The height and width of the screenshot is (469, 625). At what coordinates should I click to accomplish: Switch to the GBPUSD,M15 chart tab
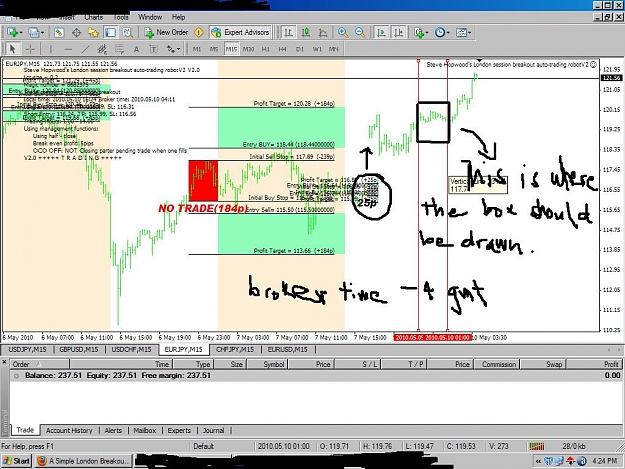[79, 349]
